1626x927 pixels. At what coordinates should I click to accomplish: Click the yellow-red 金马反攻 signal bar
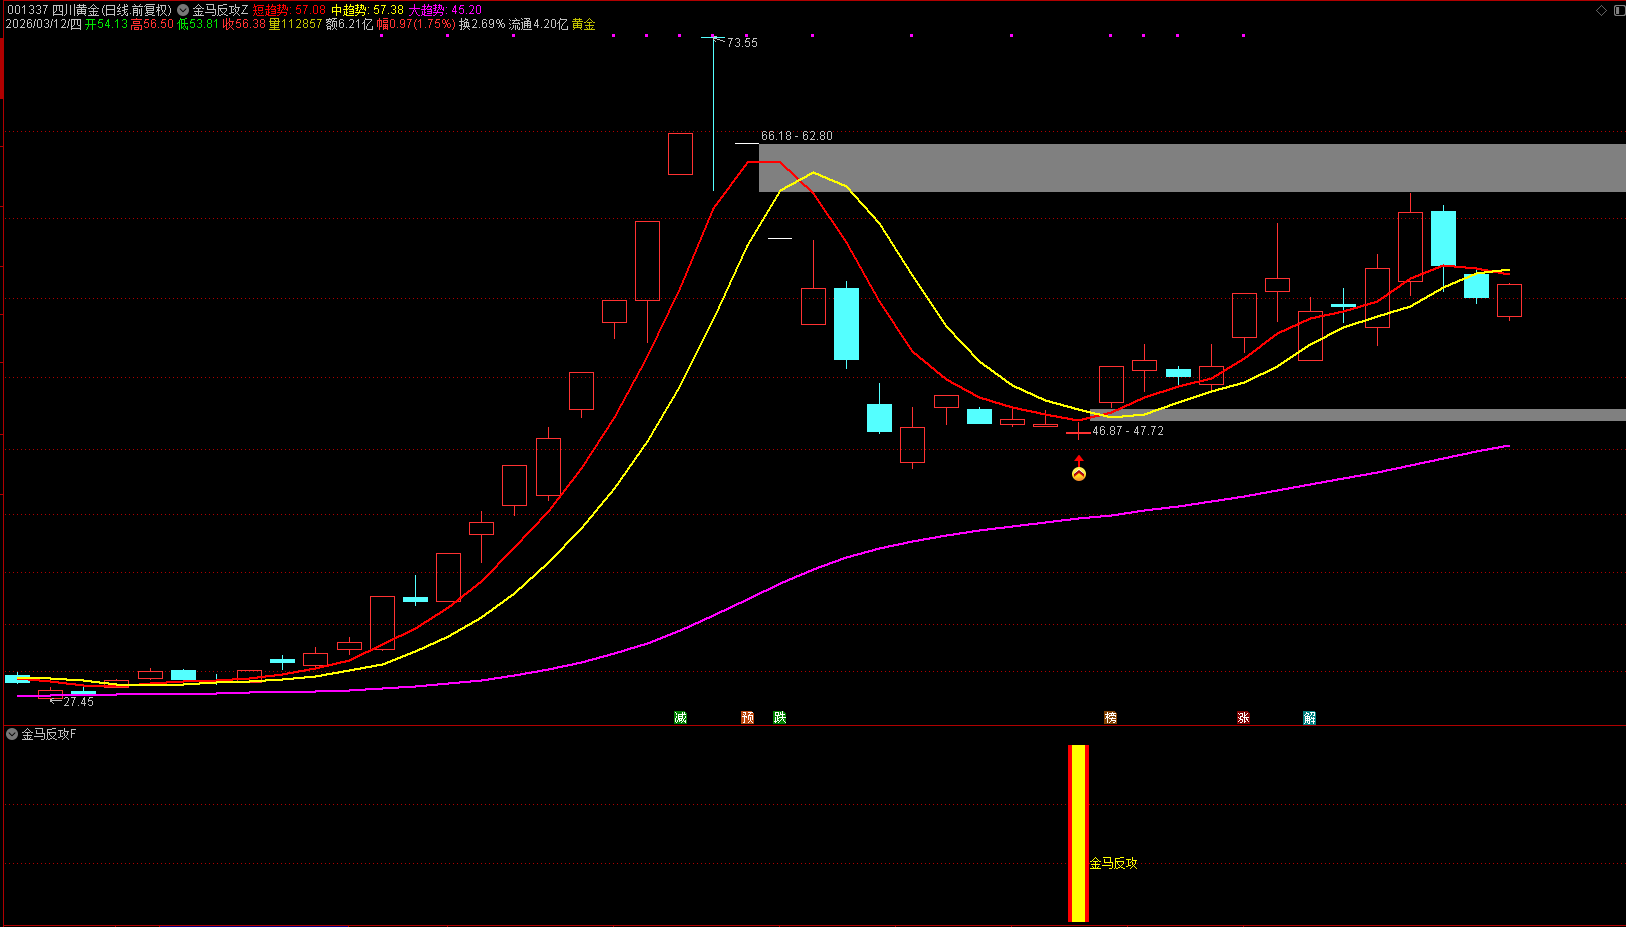click(1078, 833)
